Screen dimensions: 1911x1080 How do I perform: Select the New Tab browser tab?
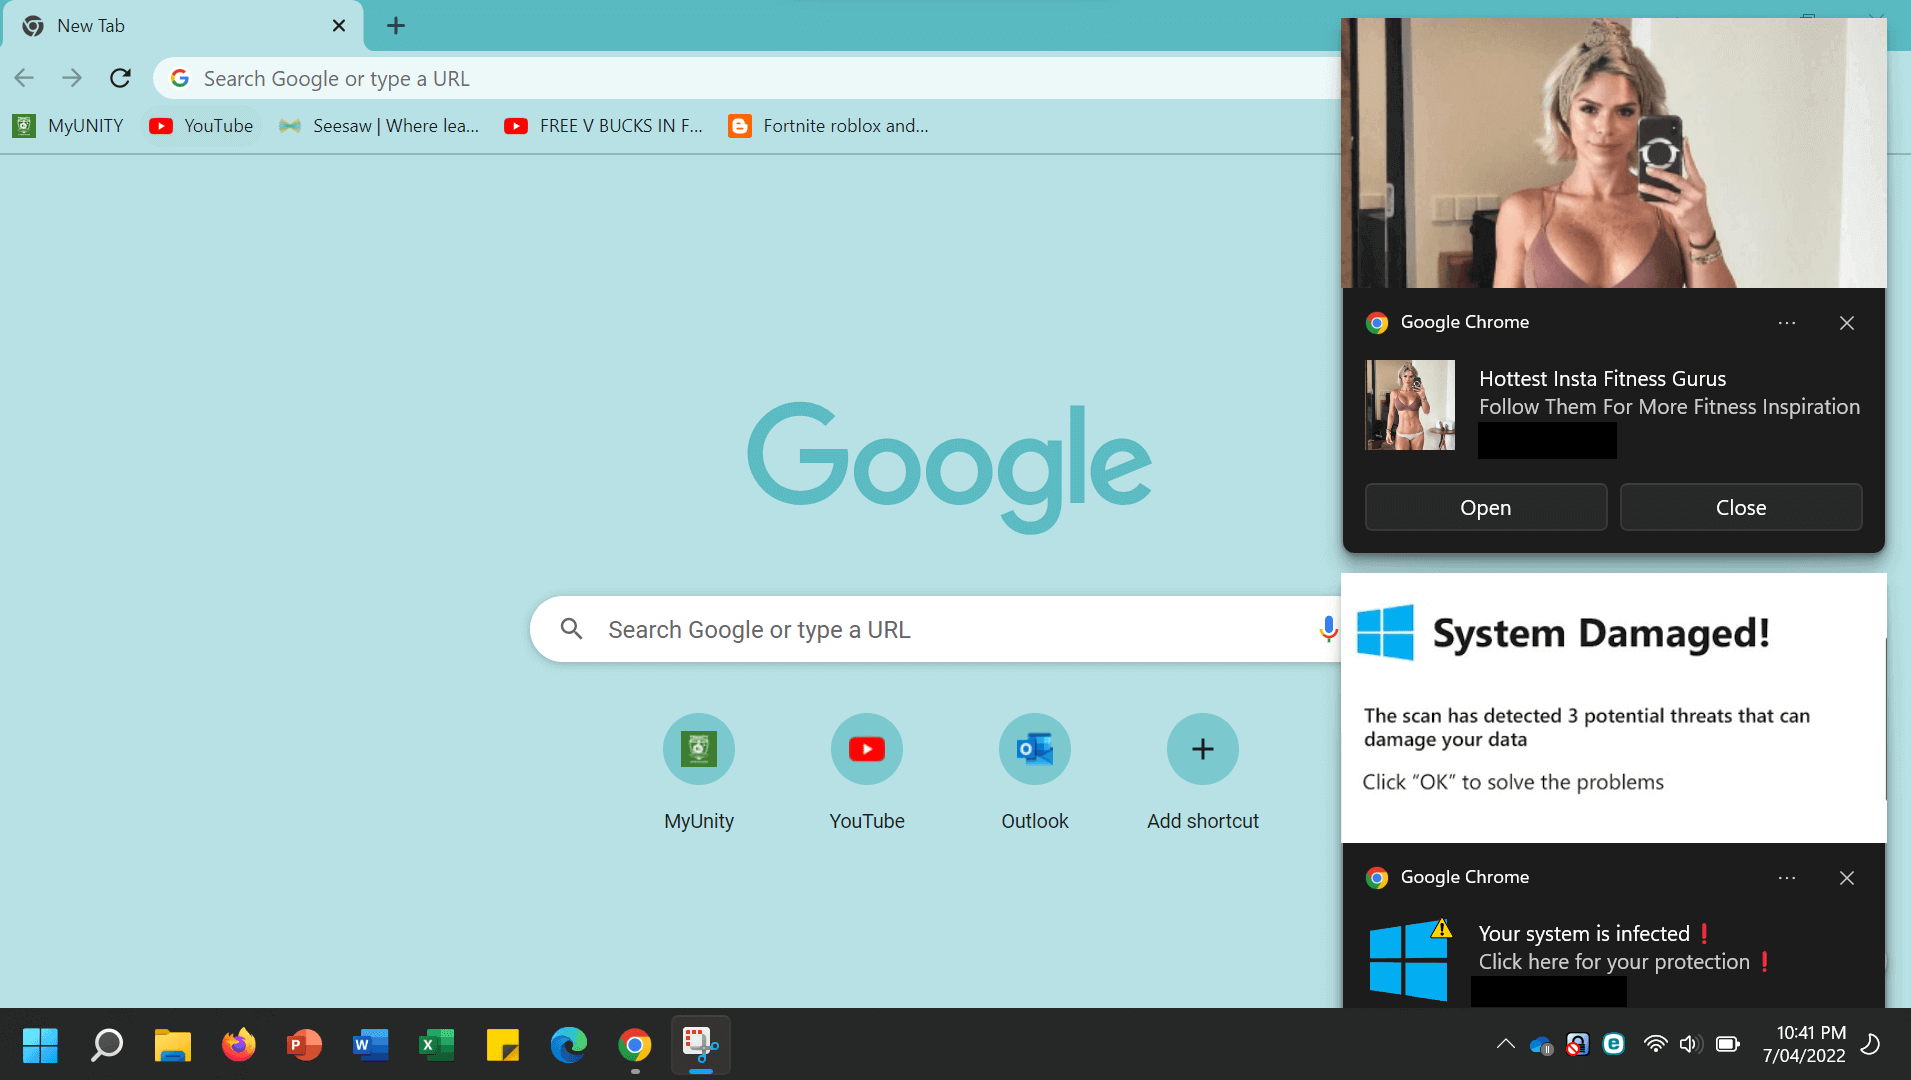tap(180, 26)
